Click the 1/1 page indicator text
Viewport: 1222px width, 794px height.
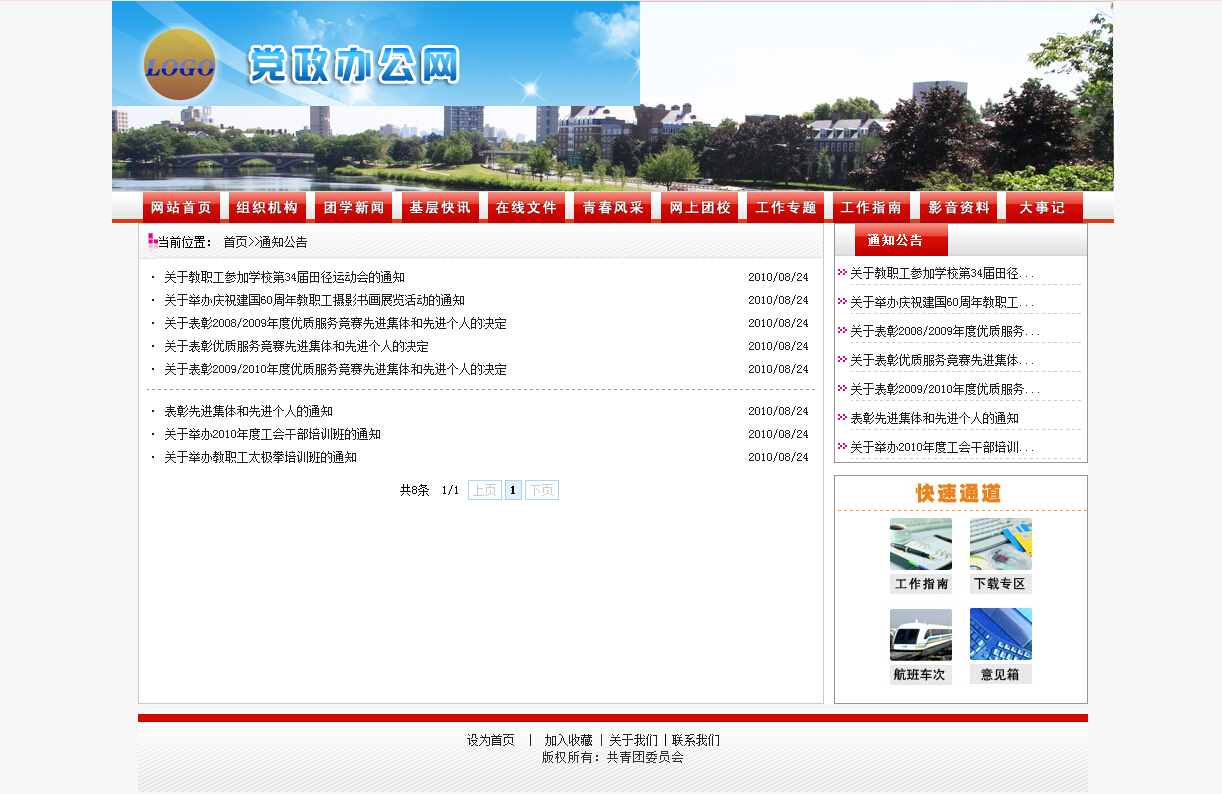pos(450,490)
